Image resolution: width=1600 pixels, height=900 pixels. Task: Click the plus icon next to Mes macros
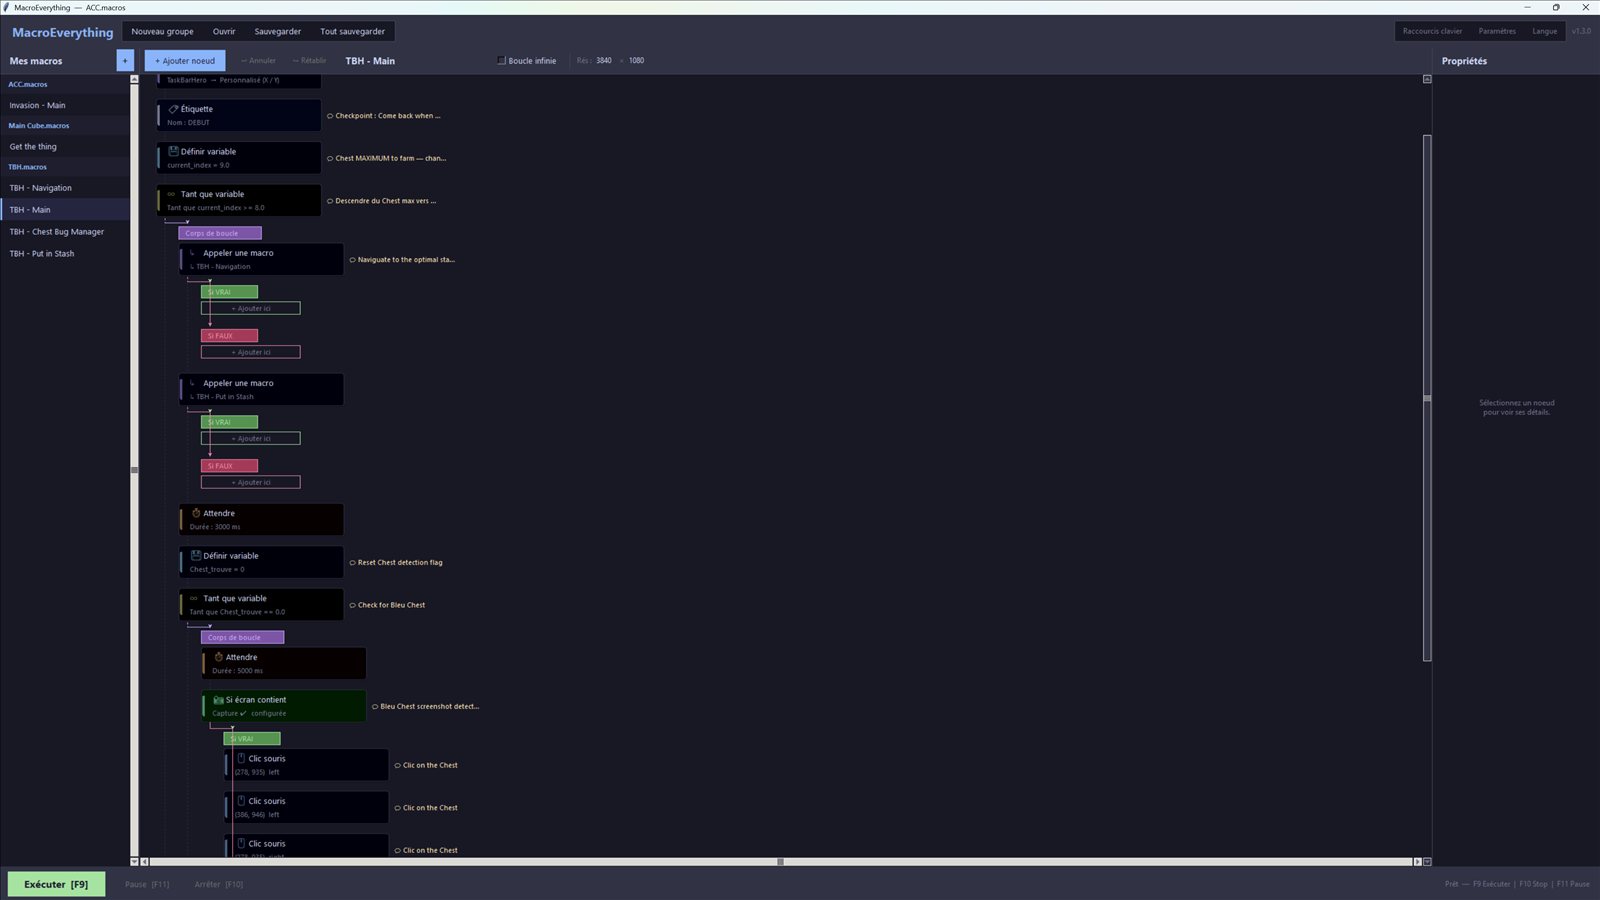125,61
